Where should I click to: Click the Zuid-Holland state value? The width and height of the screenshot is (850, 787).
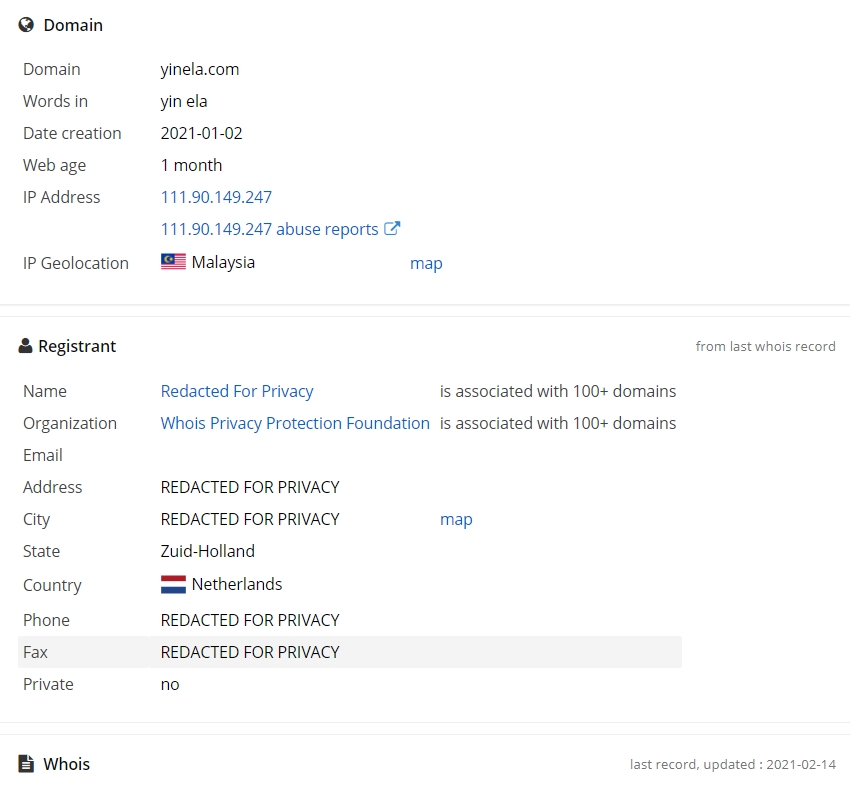click(208, 551)
